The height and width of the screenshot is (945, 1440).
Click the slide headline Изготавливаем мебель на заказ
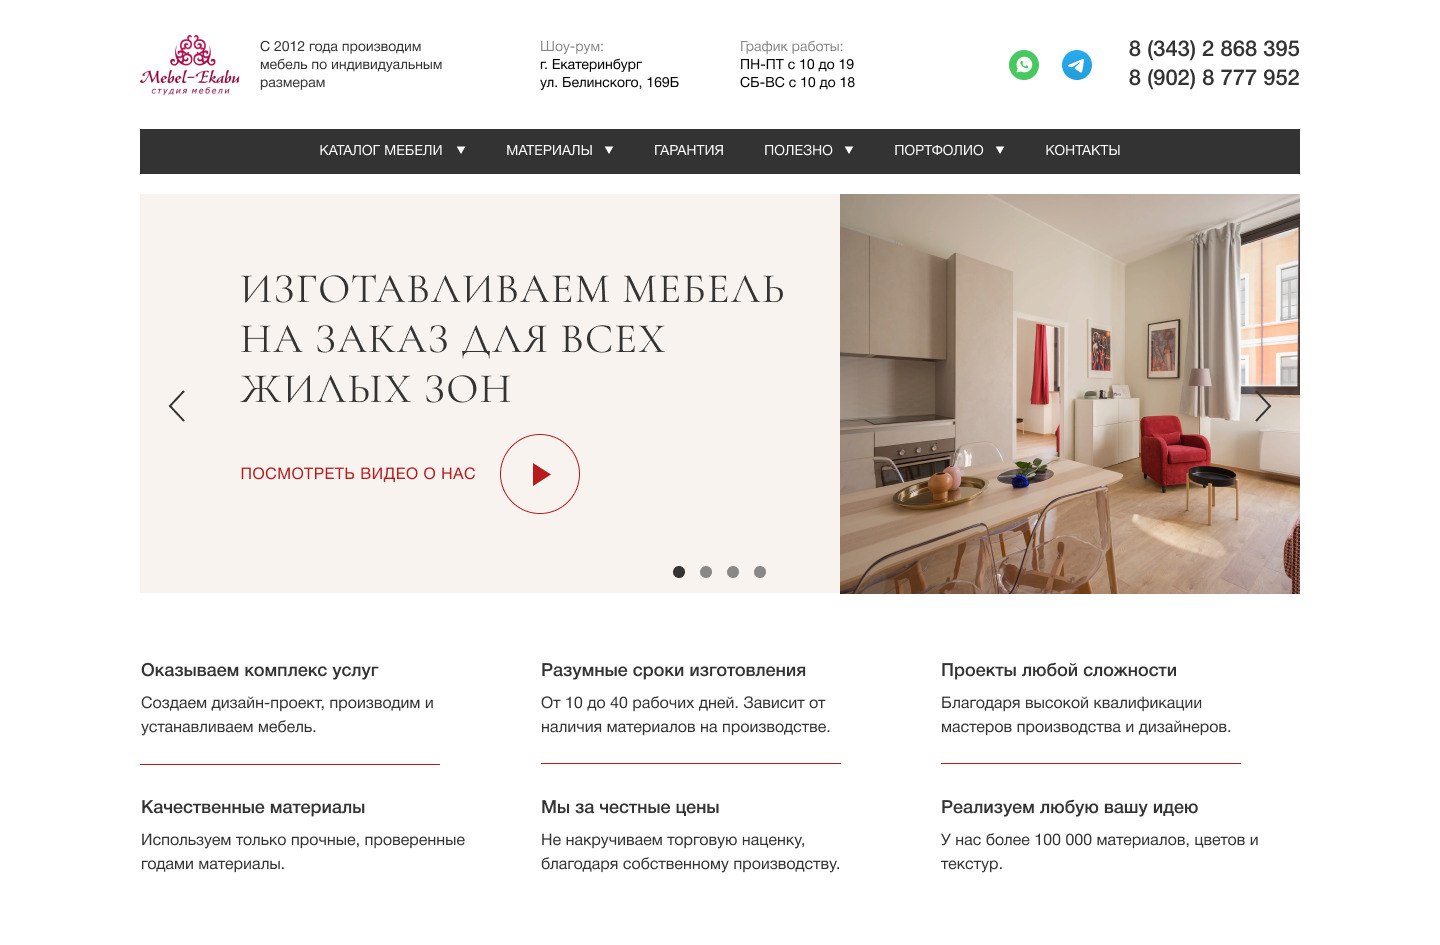512,339
